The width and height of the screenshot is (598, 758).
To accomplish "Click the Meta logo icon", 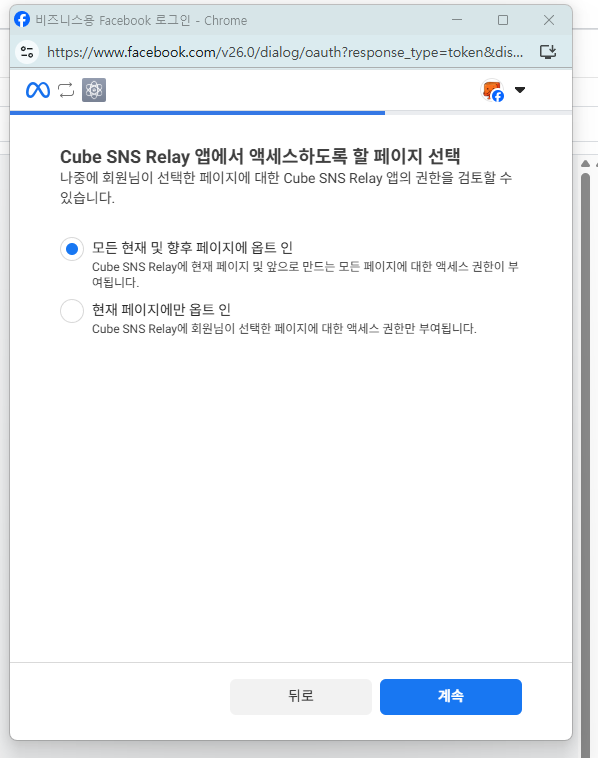I will pyautogui.click(x=38, y=90).
